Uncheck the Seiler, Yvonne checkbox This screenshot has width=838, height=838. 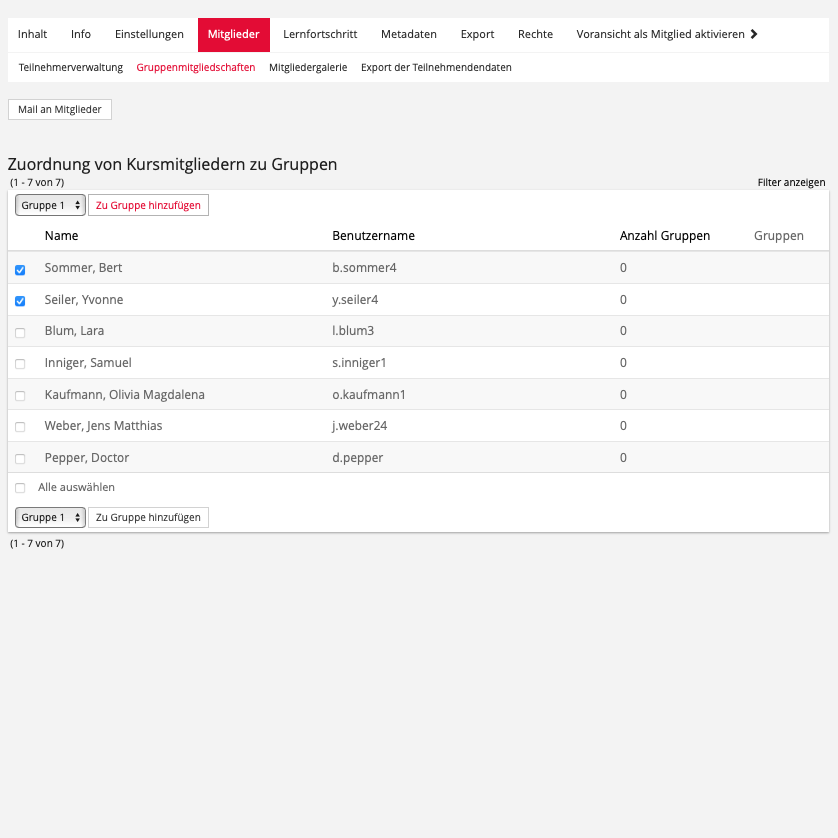click(x=20, y=301)
